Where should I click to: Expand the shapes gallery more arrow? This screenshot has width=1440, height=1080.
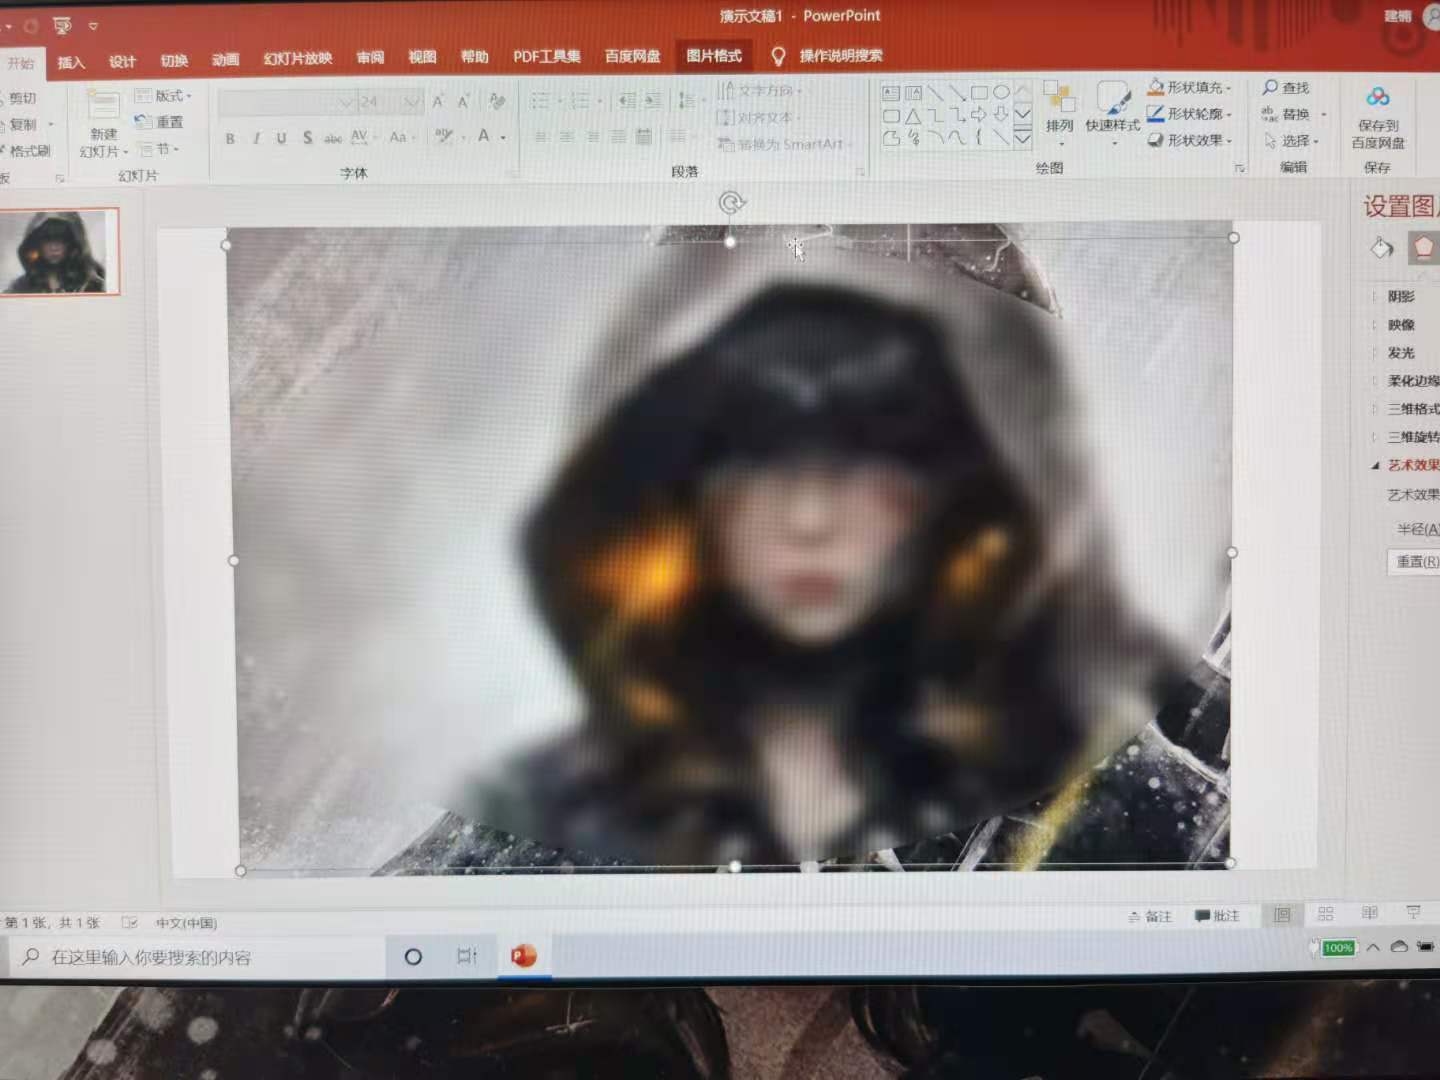point(1022,139)
